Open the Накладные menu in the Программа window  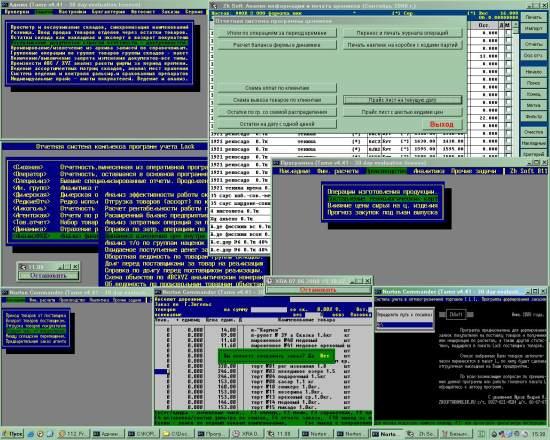(x=295, y=171)
